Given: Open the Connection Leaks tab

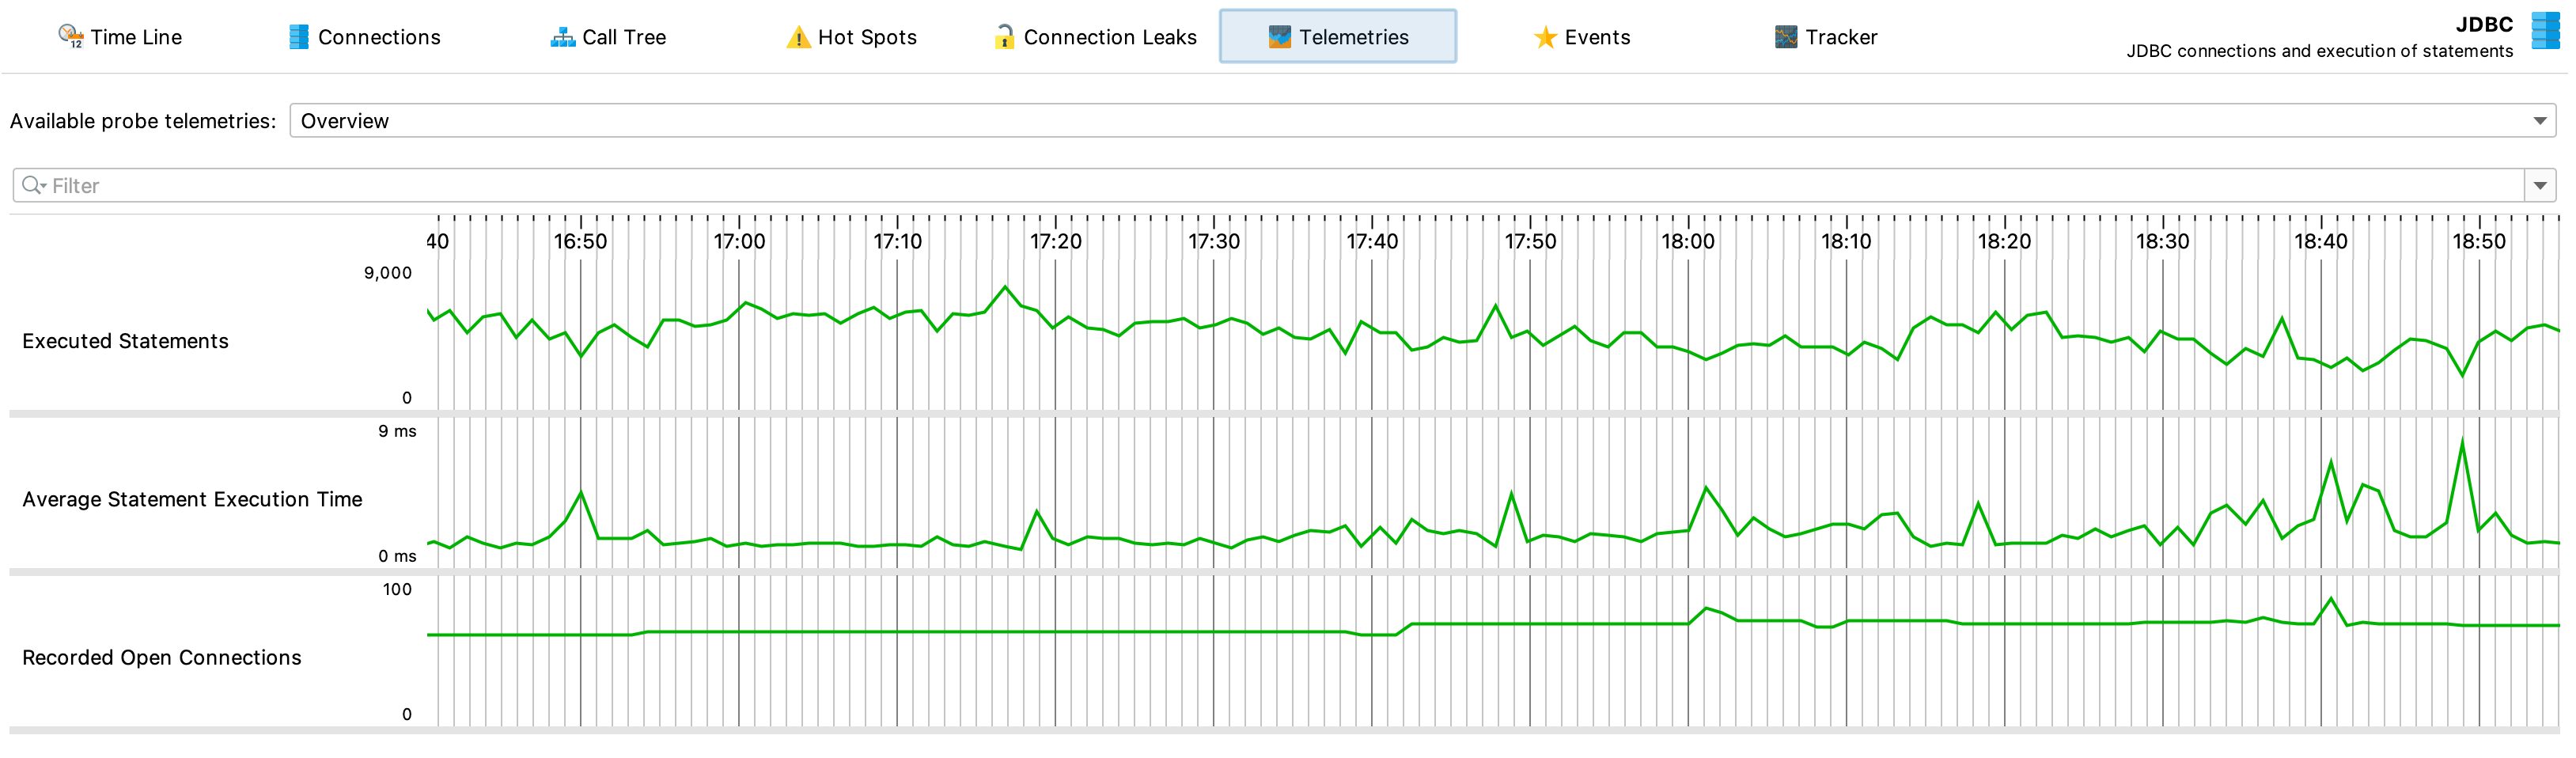Looking at the screenshot, I should (x=1109, y=37).
